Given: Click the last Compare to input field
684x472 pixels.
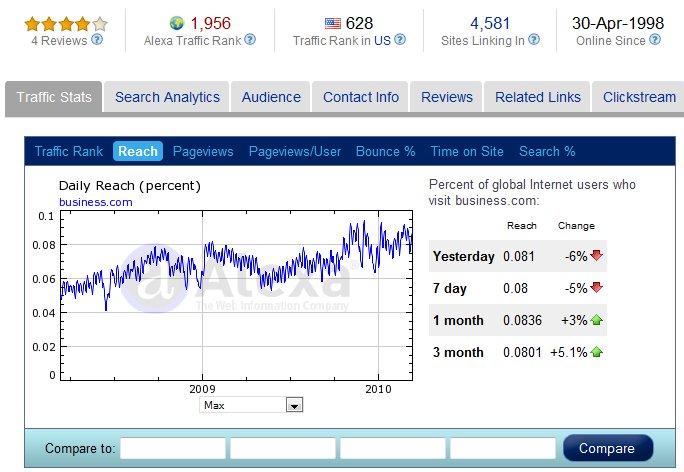Looking at the screenshot, I should [503, 448].
